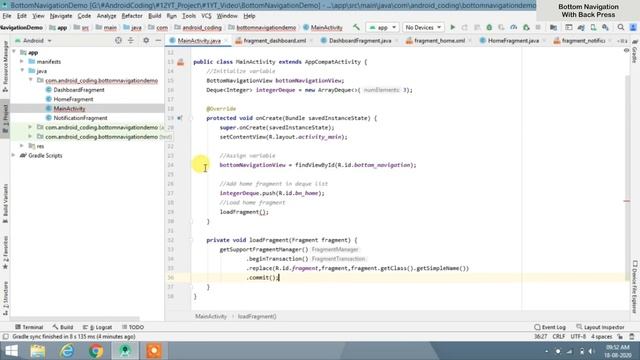Click the class gutter icon beside MainActivity declaration
The height and width of the screenshot is (360, 640).
tap(180, 62)
